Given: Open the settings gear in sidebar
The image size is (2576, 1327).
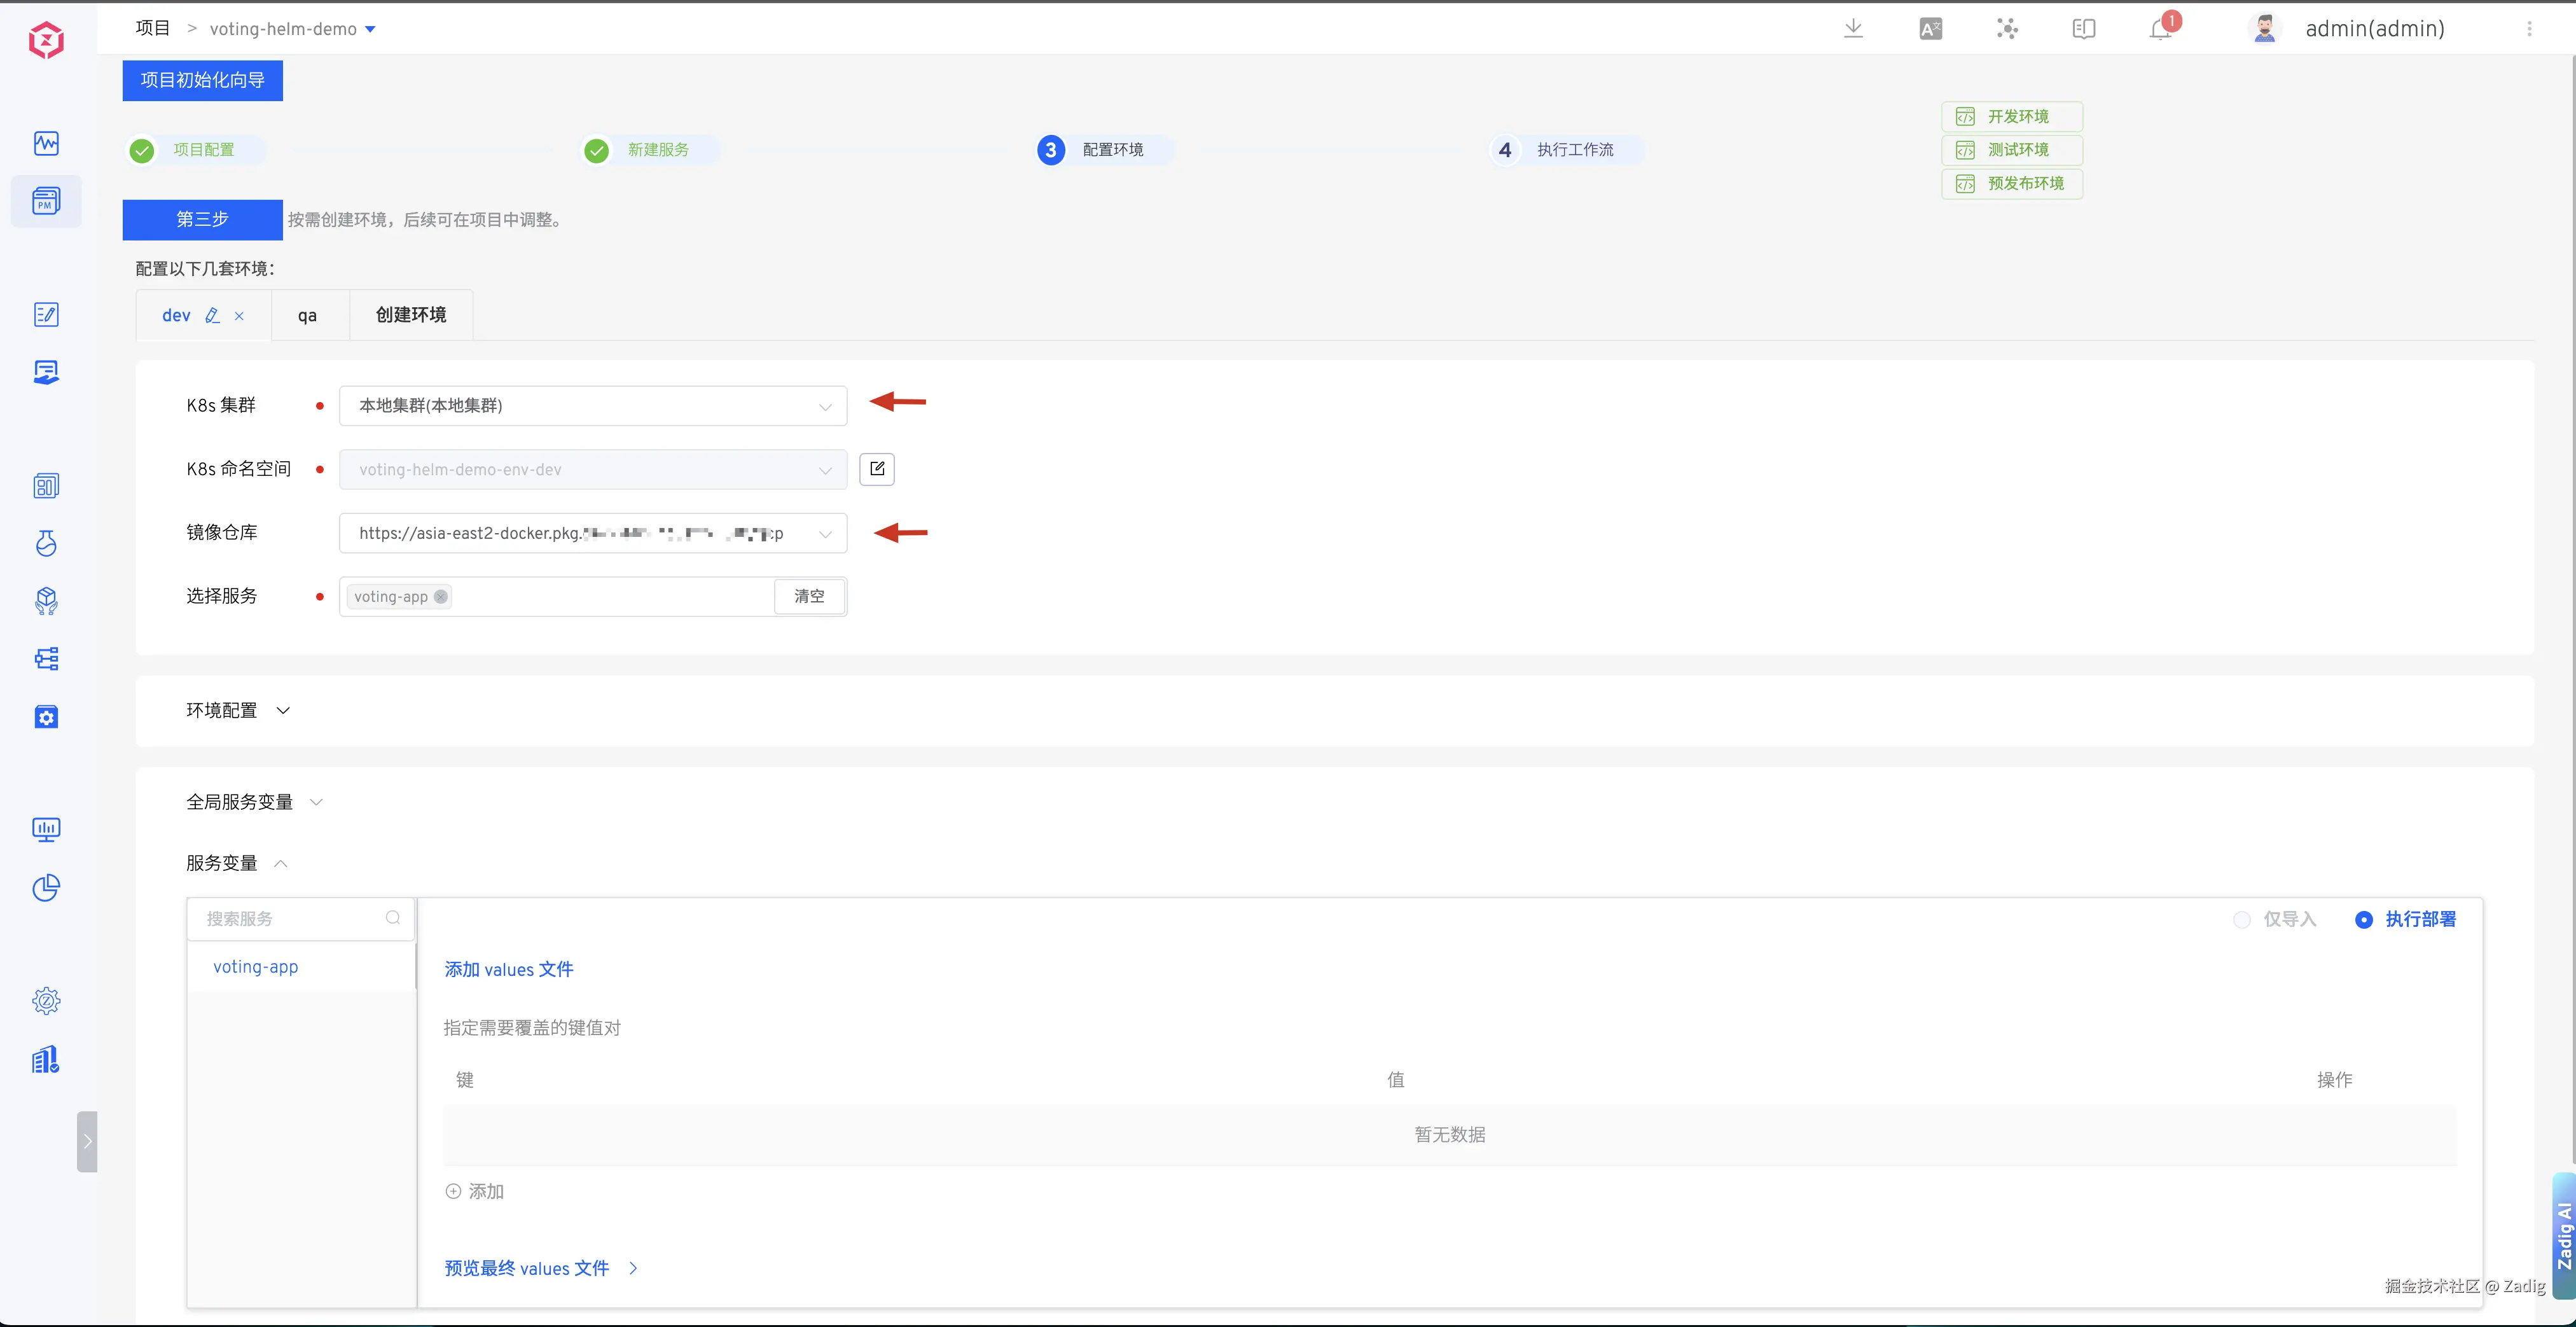Looking at the screenshot, I should [x=46, y=1001].
